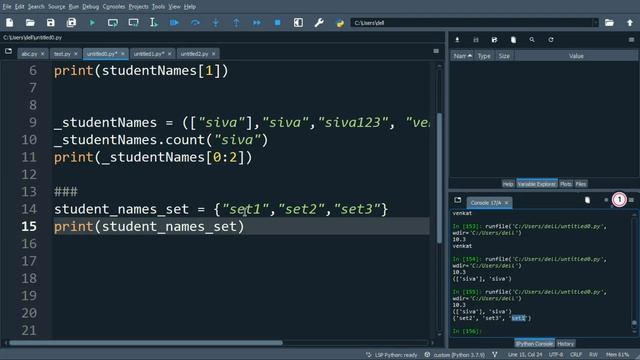Close the untitled0.py tab
Viewport: 640px width, 360px height.
click(123, 54)
